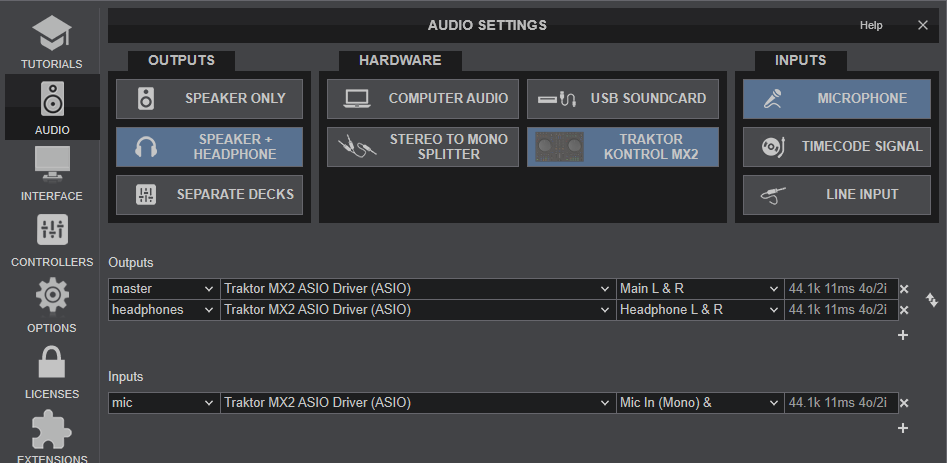Click the Help link in title bar

coord(871,25)
